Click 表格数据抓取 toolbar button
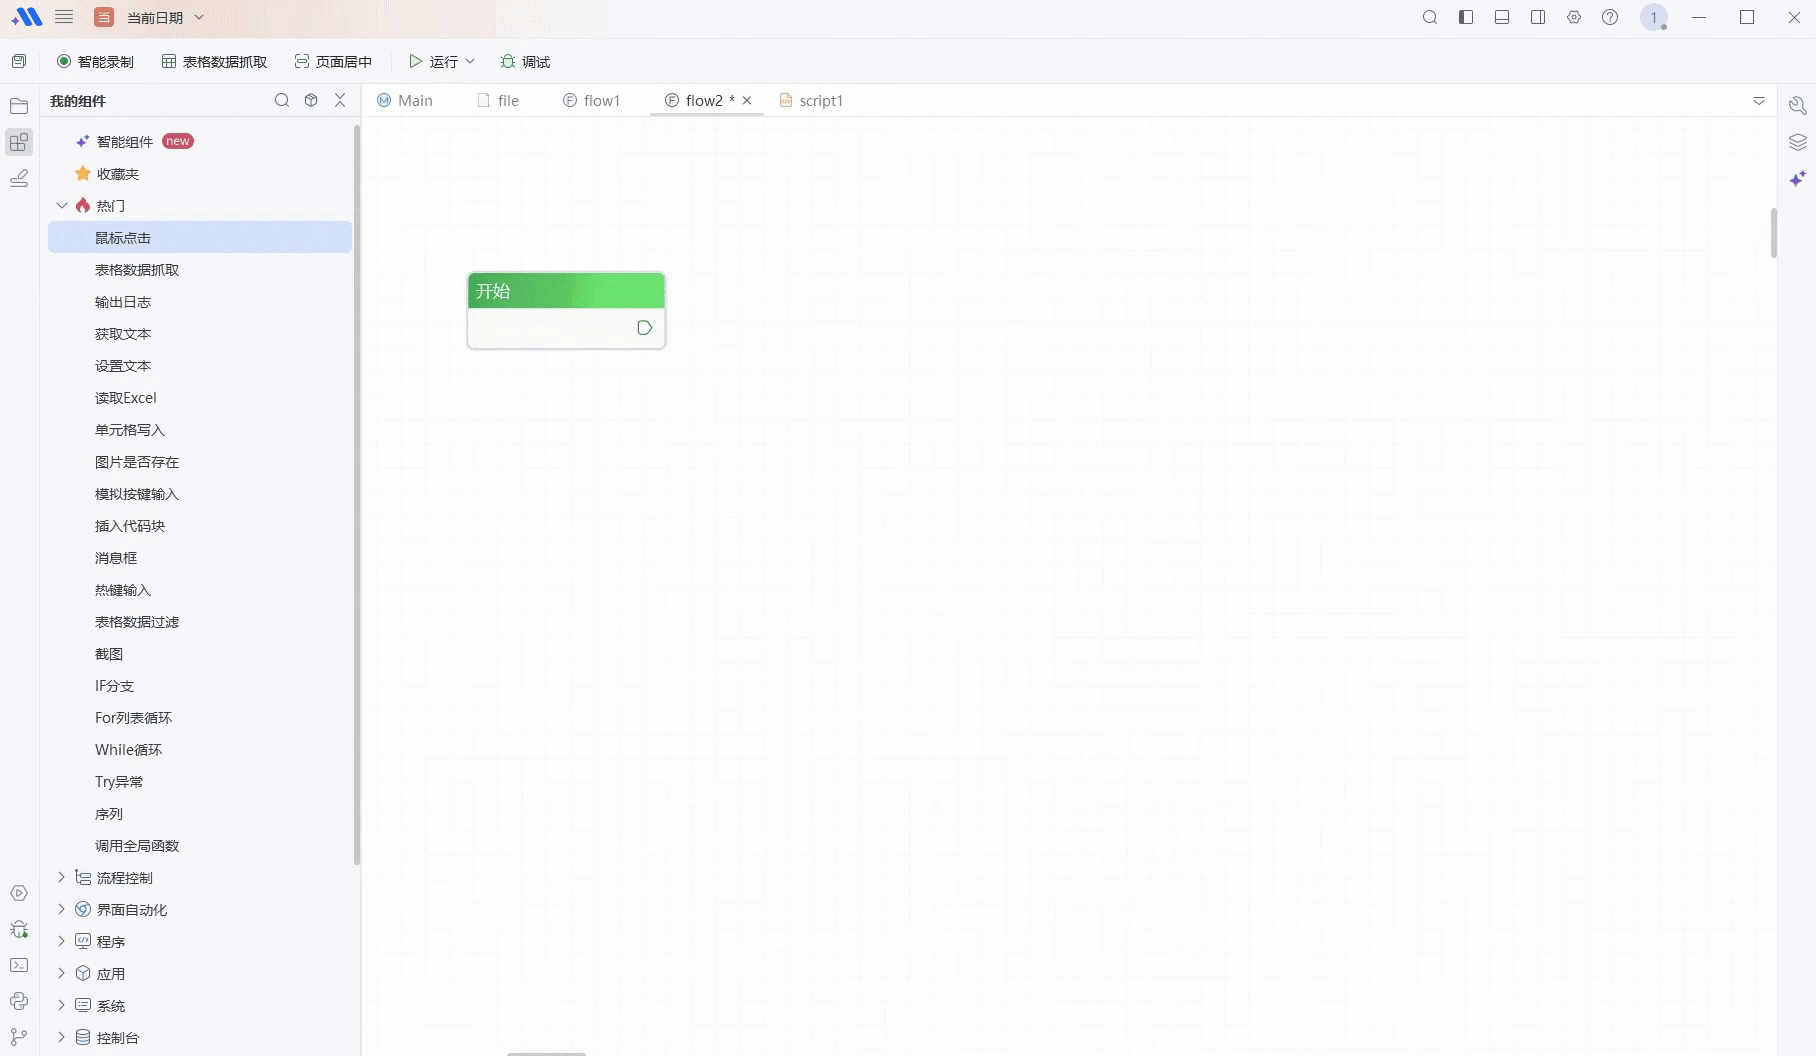 tap(215, 61)
